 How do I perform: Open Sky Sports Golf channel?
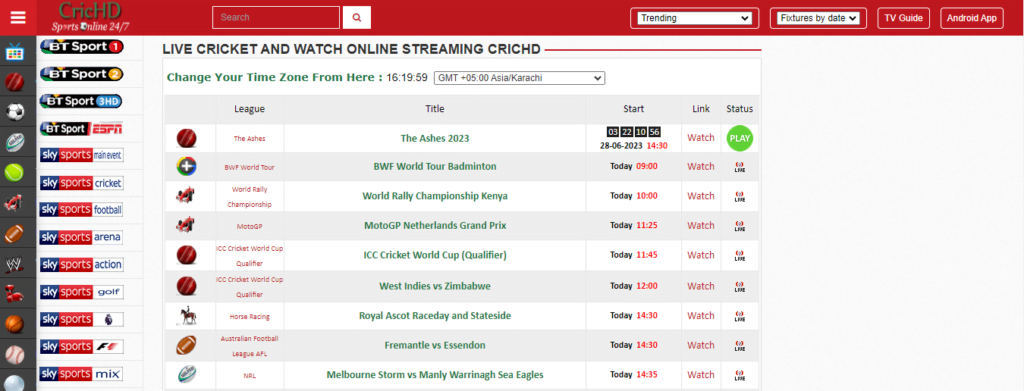82,292
